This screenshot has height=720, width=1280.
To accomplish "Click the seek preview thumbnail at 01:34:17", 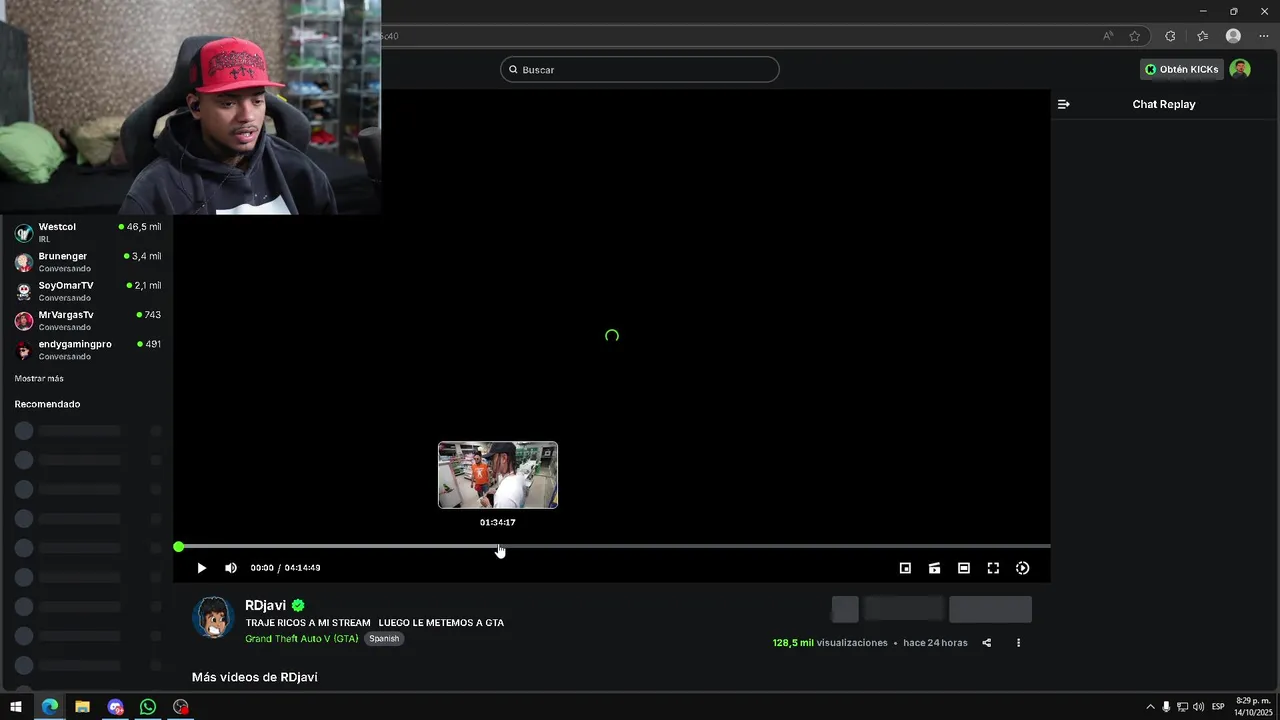I will pyautogui.click(x=498, y=475).
